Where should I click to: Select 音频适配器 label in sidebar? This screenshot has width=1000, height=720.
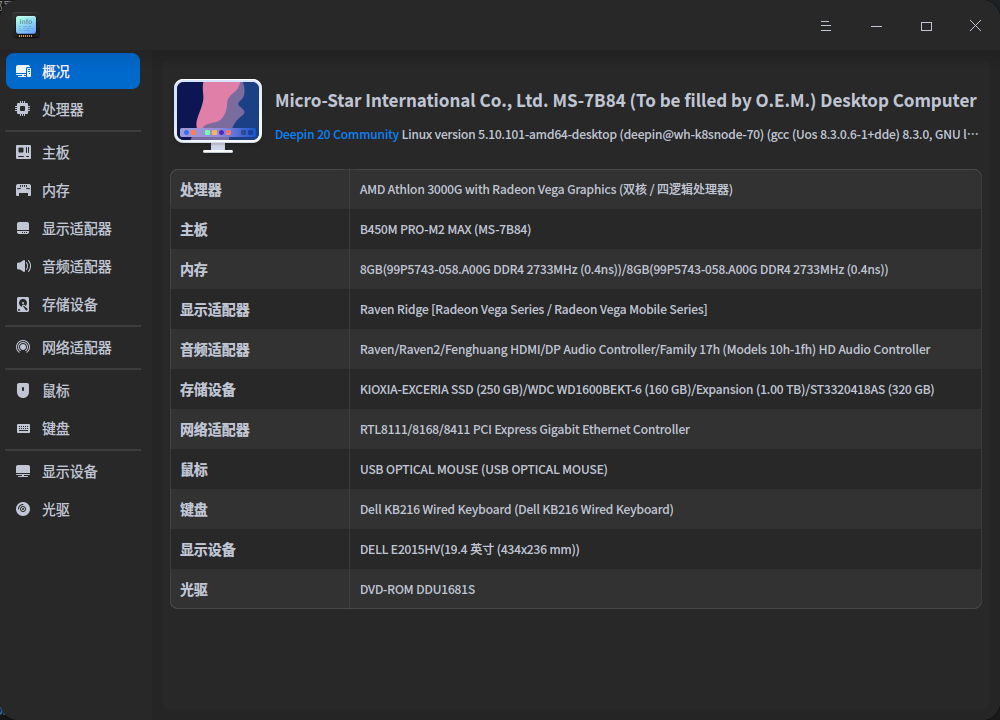(77, 267)
